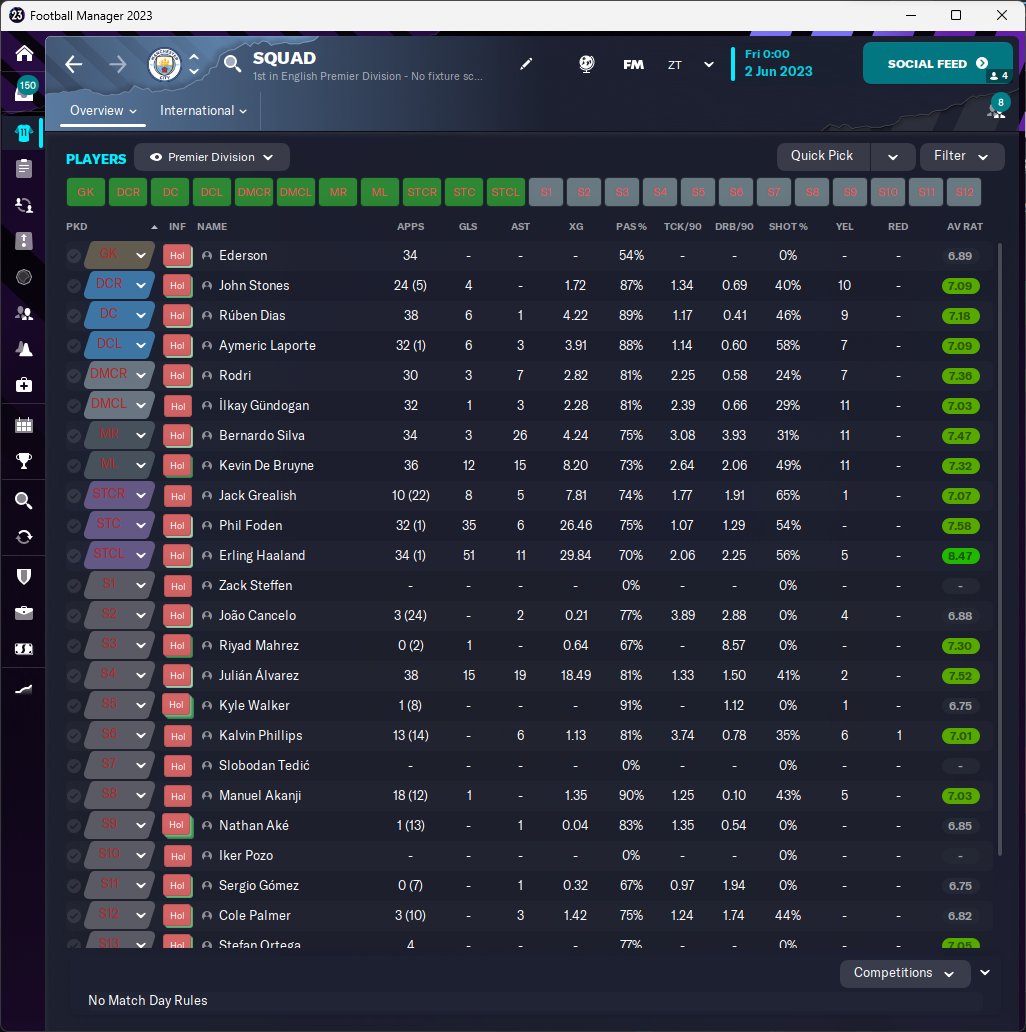Open STCL position dropdown for Erling Haaland
Screen dimensions: 1026x1032
pos(119,555)
